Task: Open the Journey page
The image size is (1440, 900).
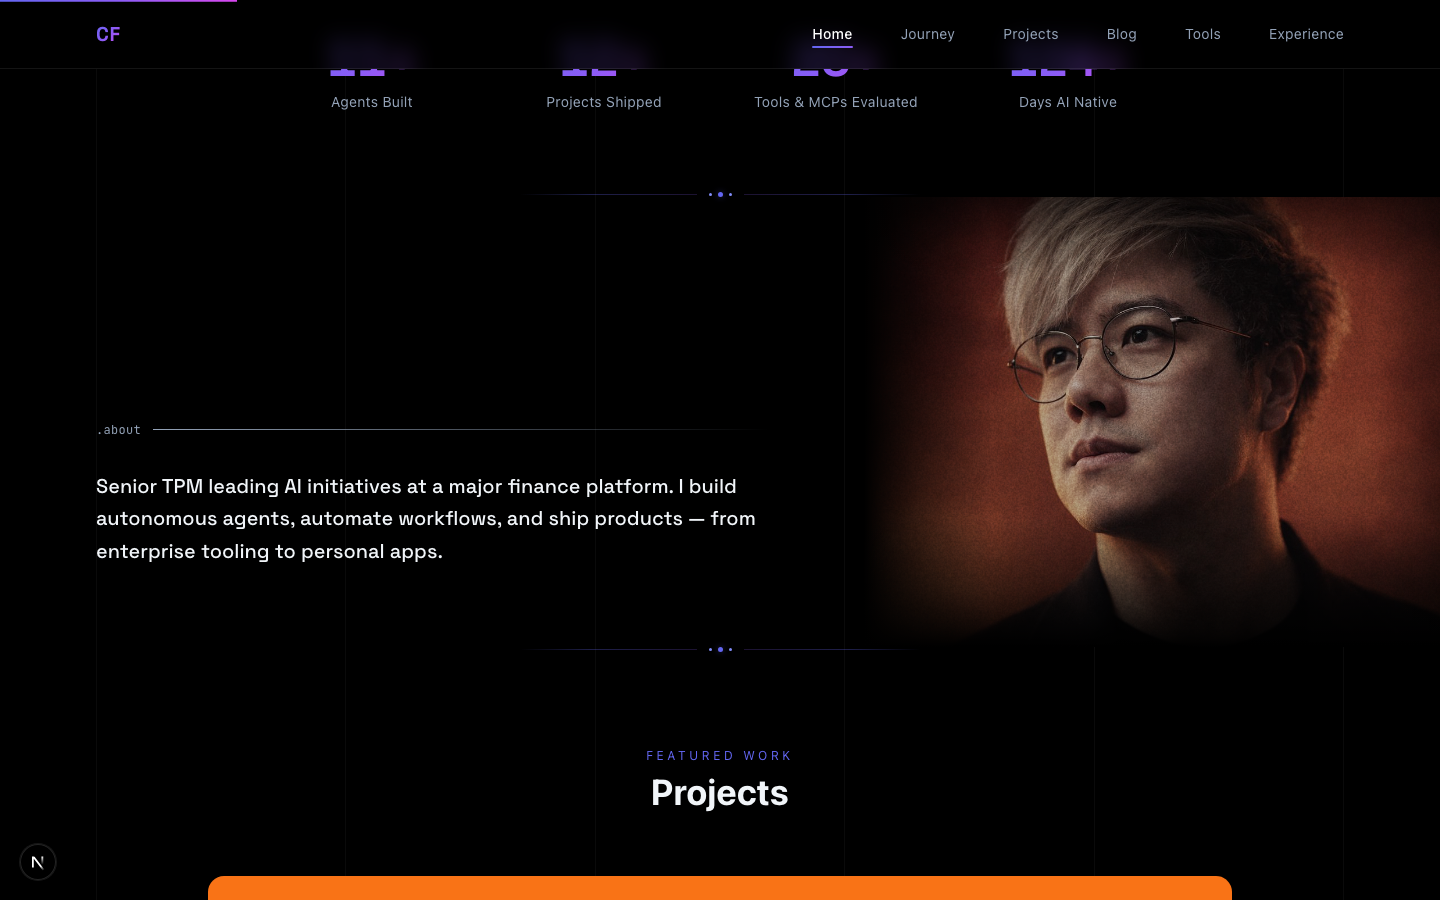Action: [928, 34]
